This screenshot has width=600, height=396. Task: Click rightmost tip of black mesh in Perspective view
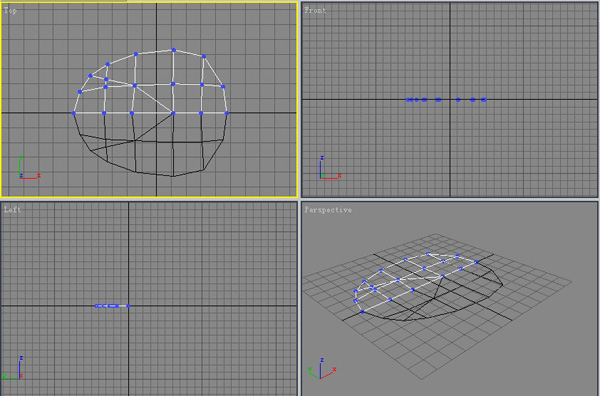(x=502, y=285)
